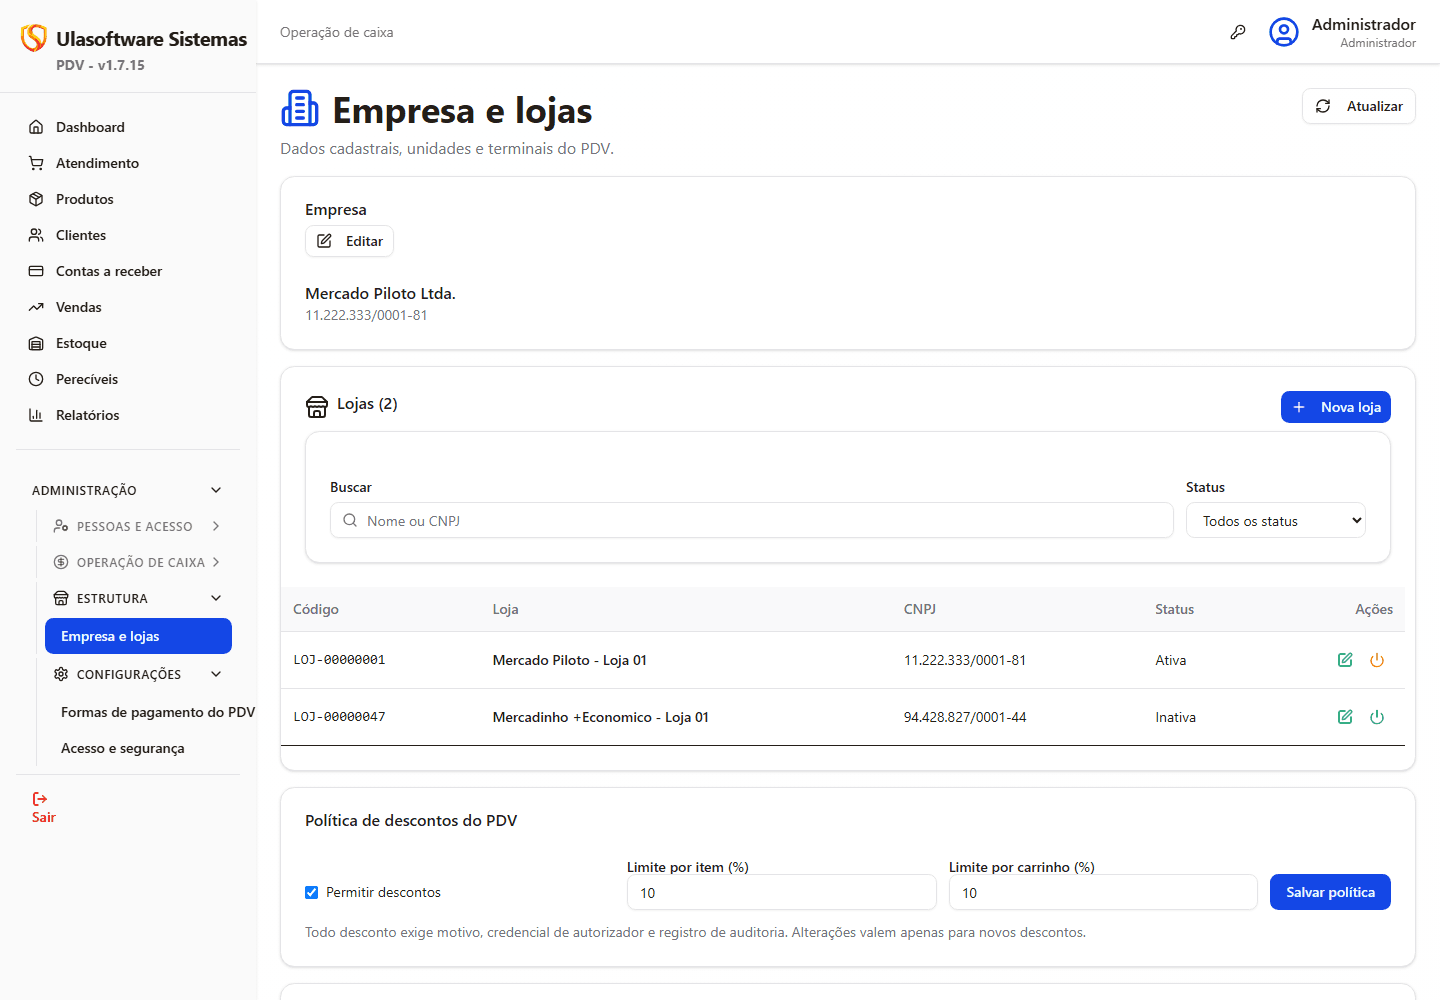Click the Atendimento cart icon
The height and width of the screenshot is (1000, 1440).
36,163
